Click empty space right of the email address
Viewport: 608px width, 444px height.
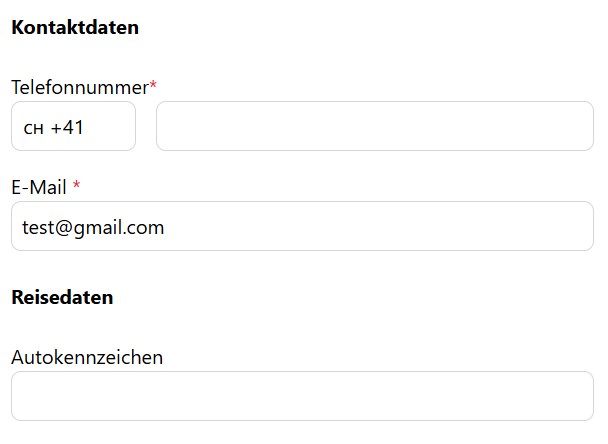[400, 227]
